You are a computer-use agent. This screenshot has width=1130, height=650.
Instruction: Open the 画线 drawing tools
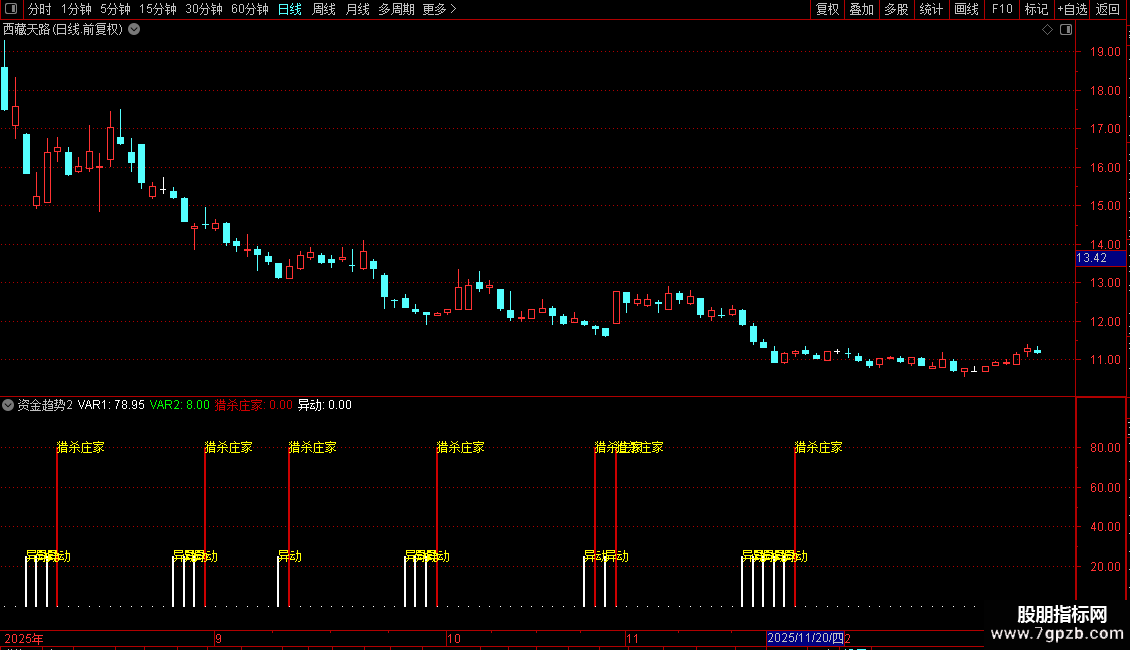point(966,9)
